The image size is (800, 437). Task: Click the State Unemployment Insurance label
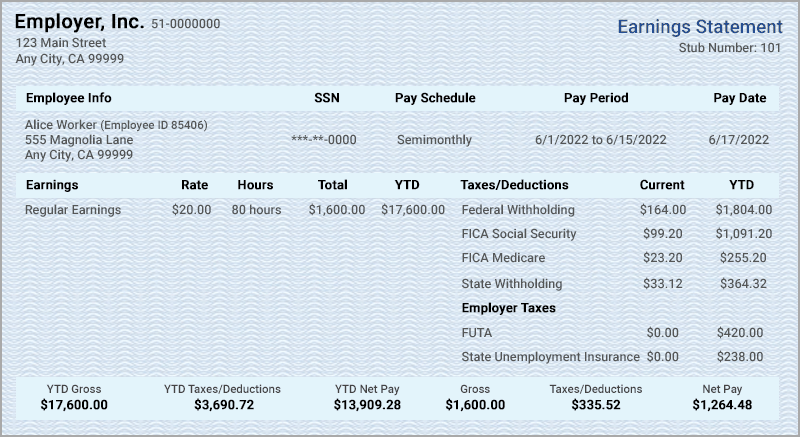point(550,357)
